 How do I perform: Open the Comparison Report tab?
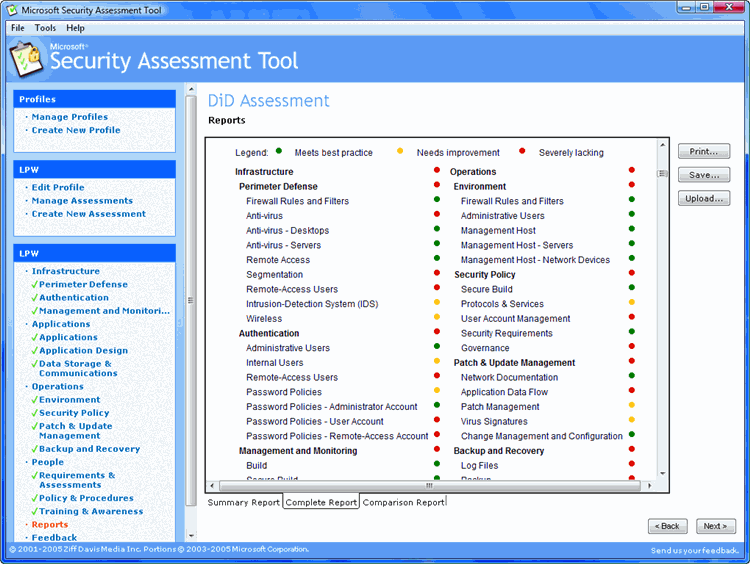click(403, 502)
